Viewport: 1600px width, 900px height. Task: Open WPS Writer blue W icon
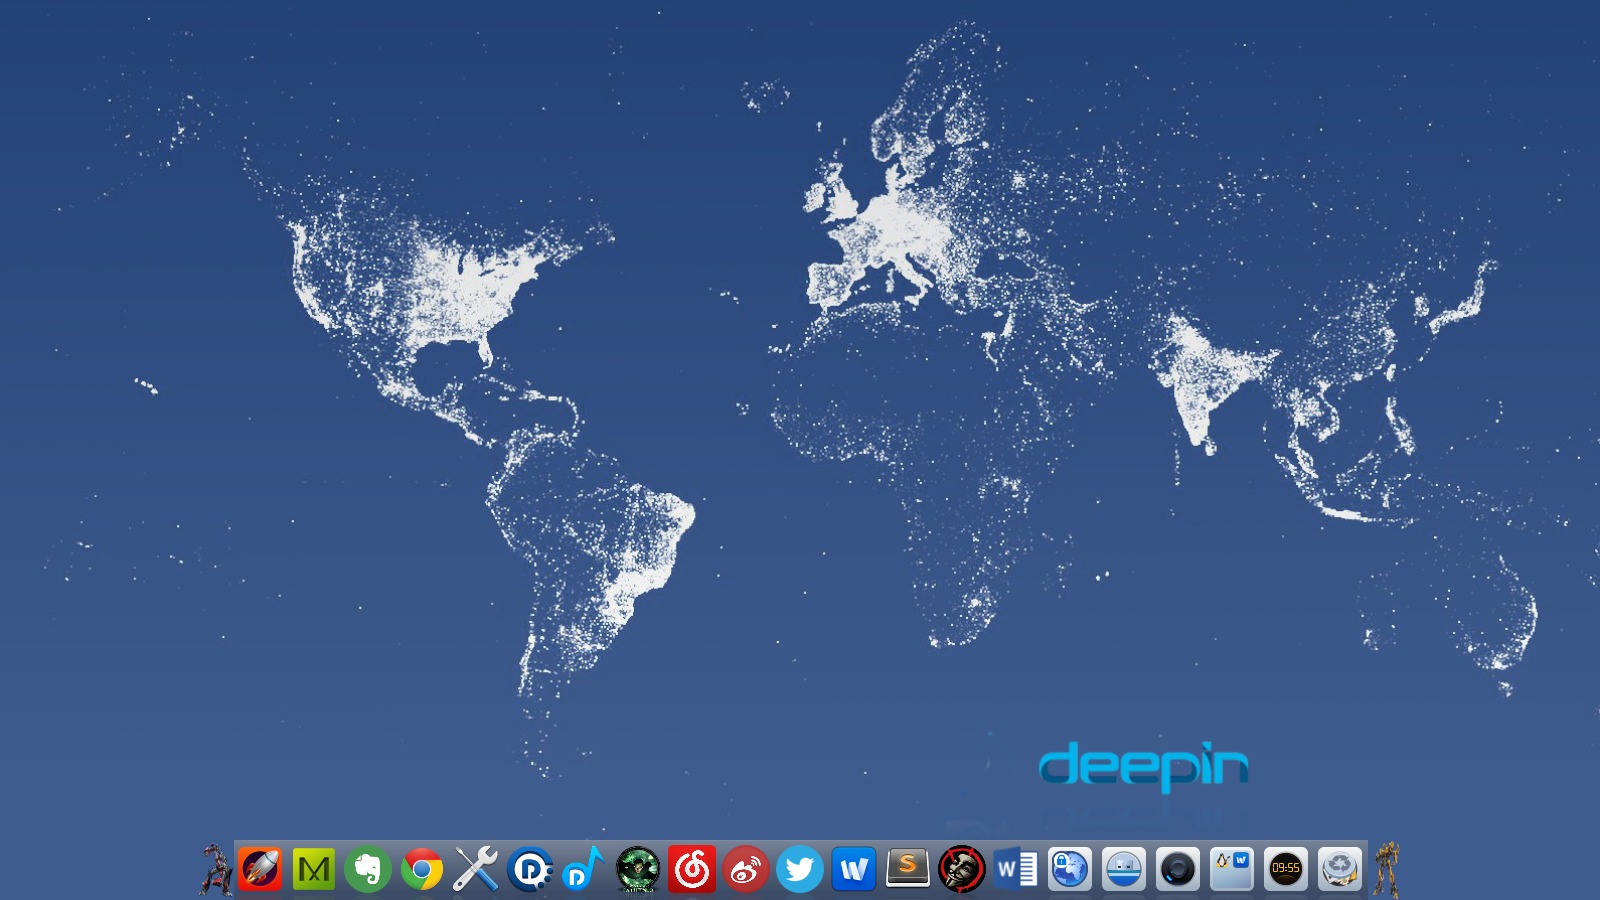pyautogui.click(x=854, y=869)
